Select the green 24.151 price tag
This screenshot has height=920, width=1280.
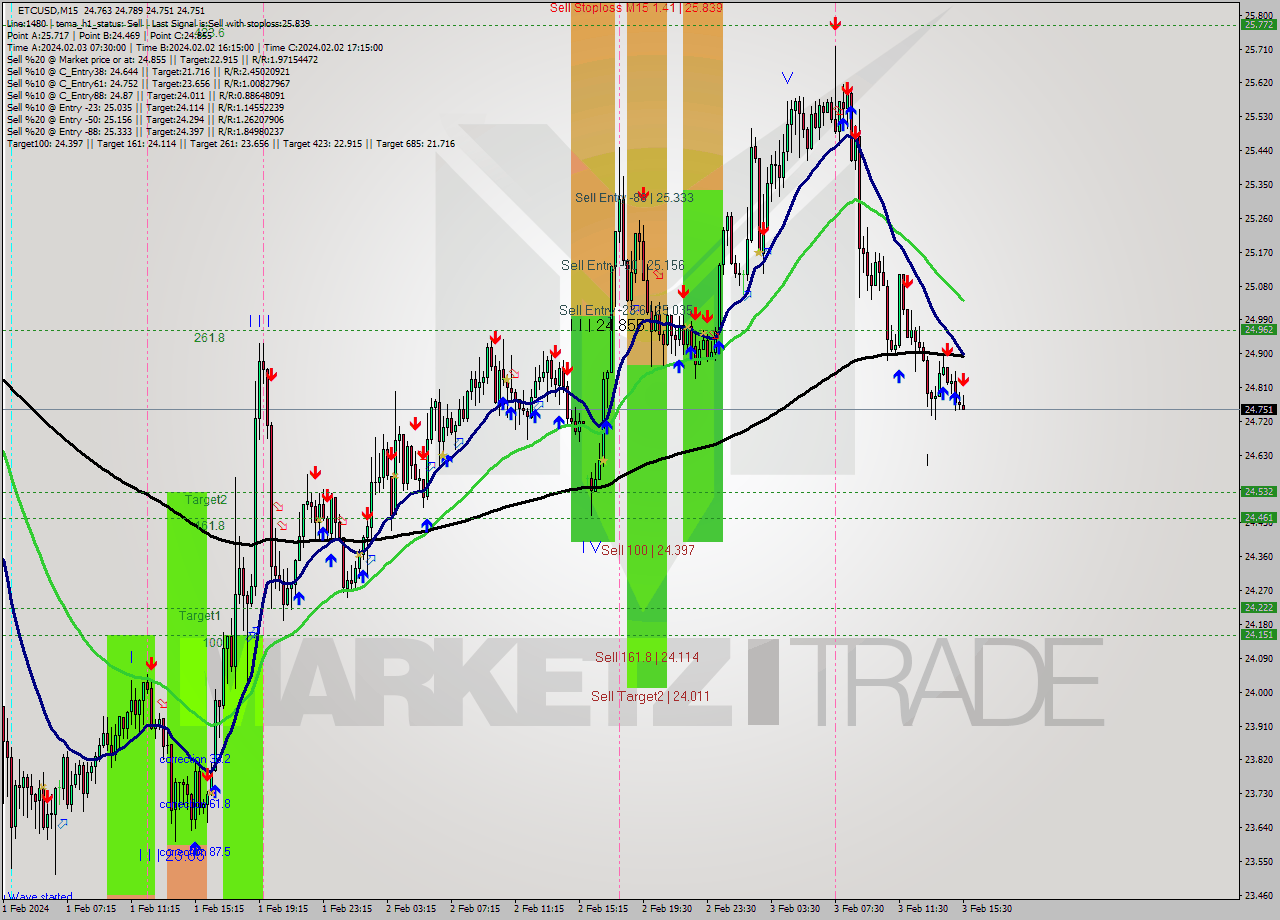tap(1258, 634)
